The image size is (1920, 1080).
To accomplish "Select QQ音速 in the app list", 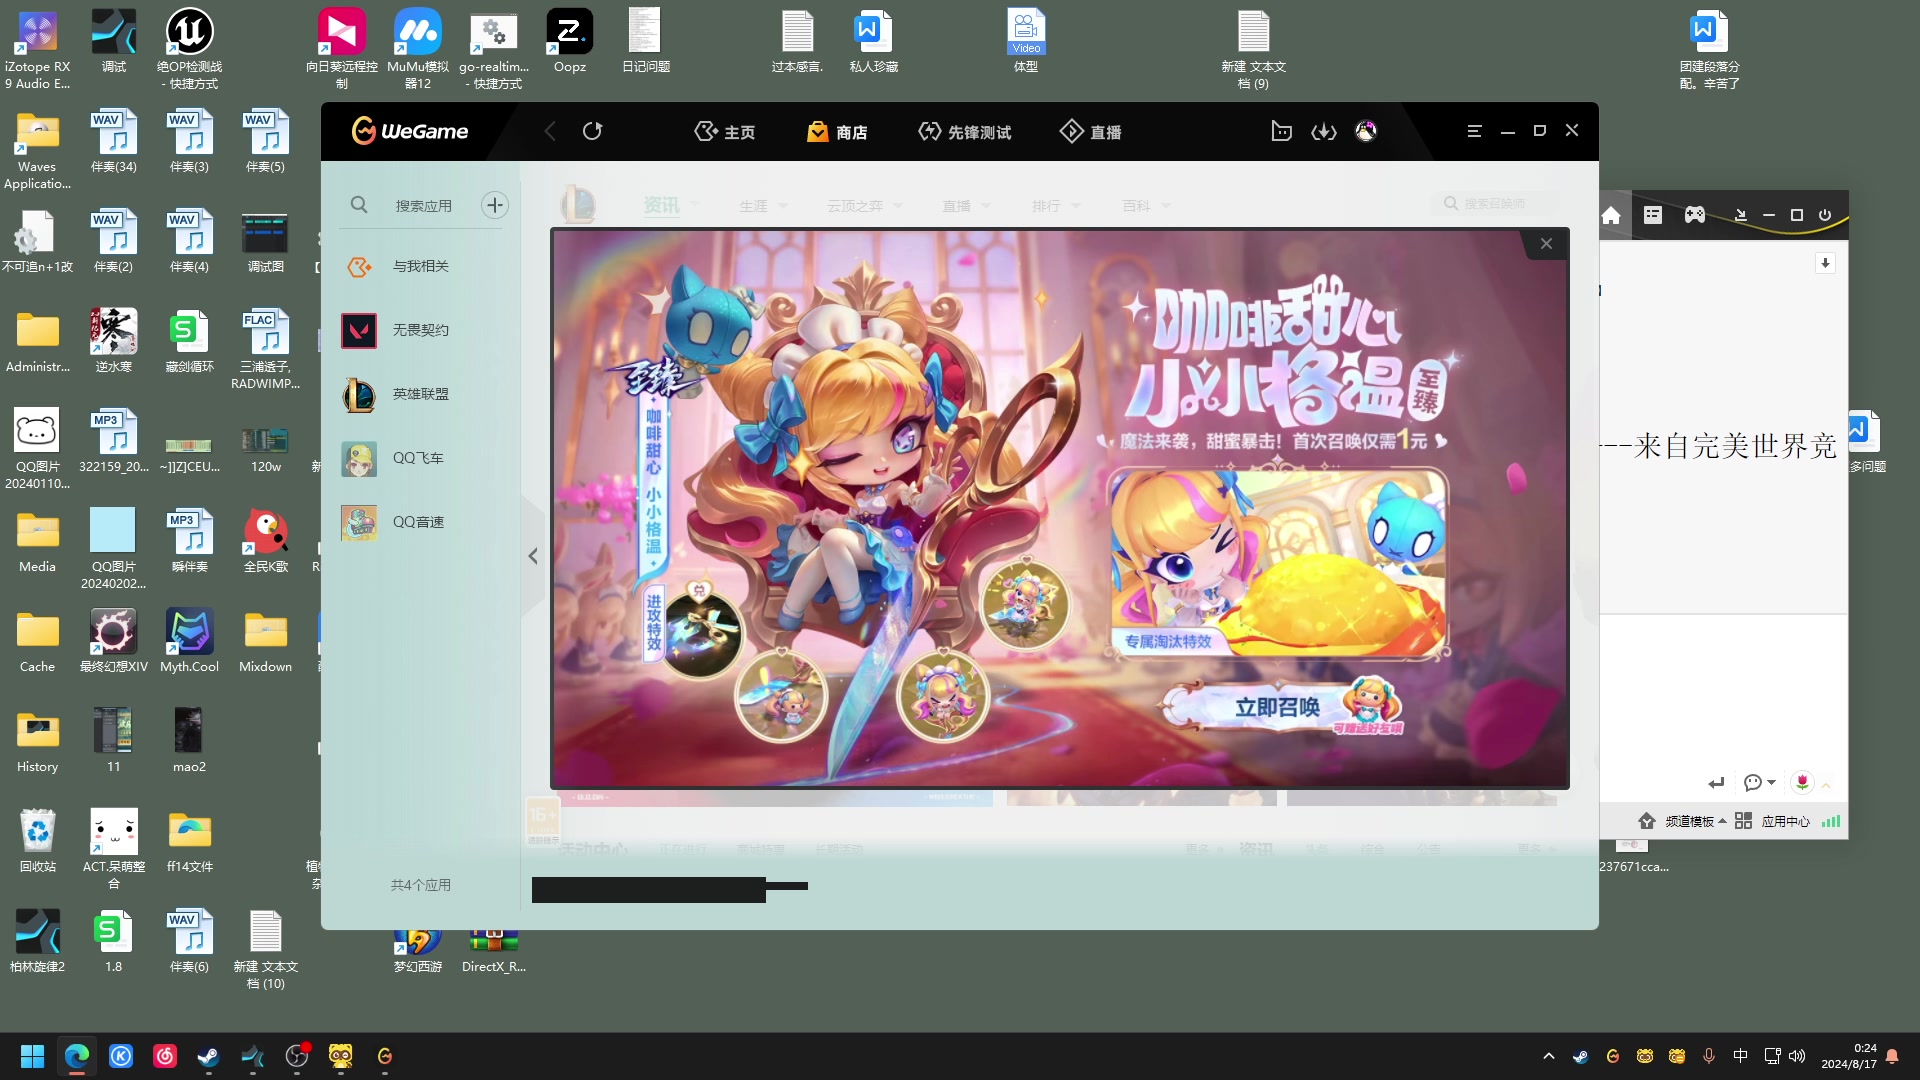I will [x=420, y=522].
